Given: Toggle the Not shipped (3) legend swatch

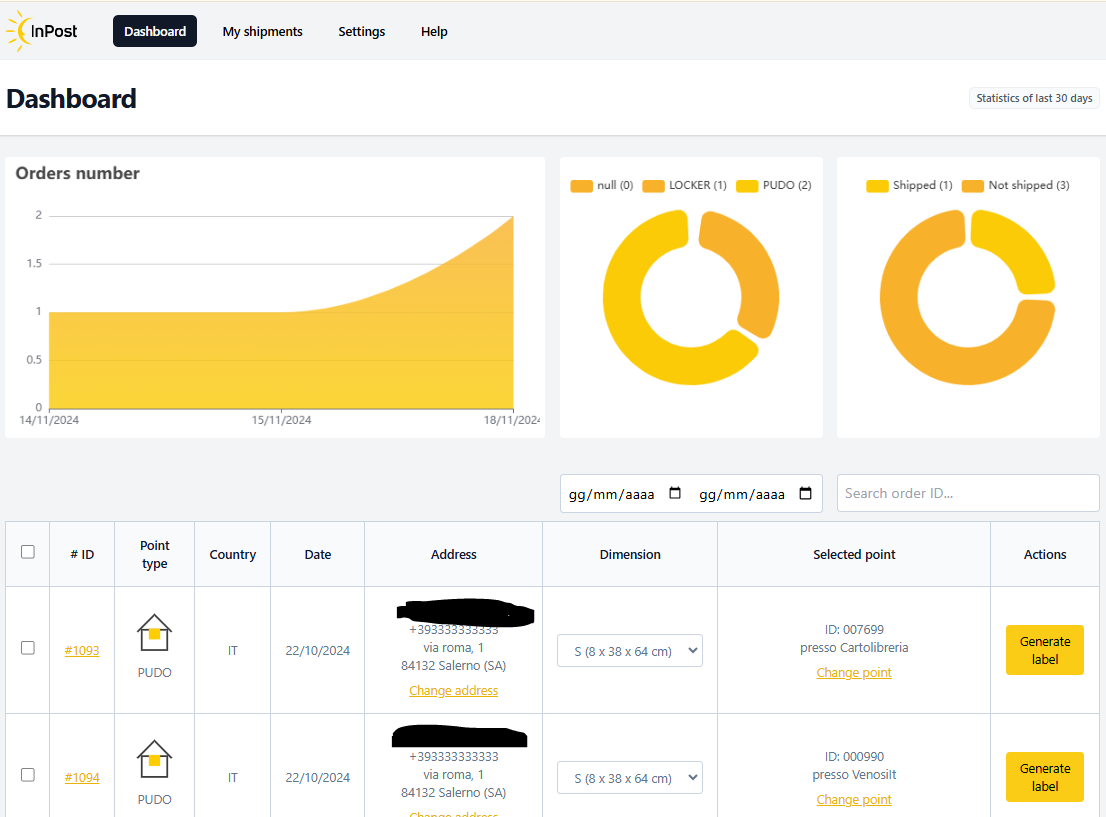Looking at the screenshot, I should click(973, 186).
